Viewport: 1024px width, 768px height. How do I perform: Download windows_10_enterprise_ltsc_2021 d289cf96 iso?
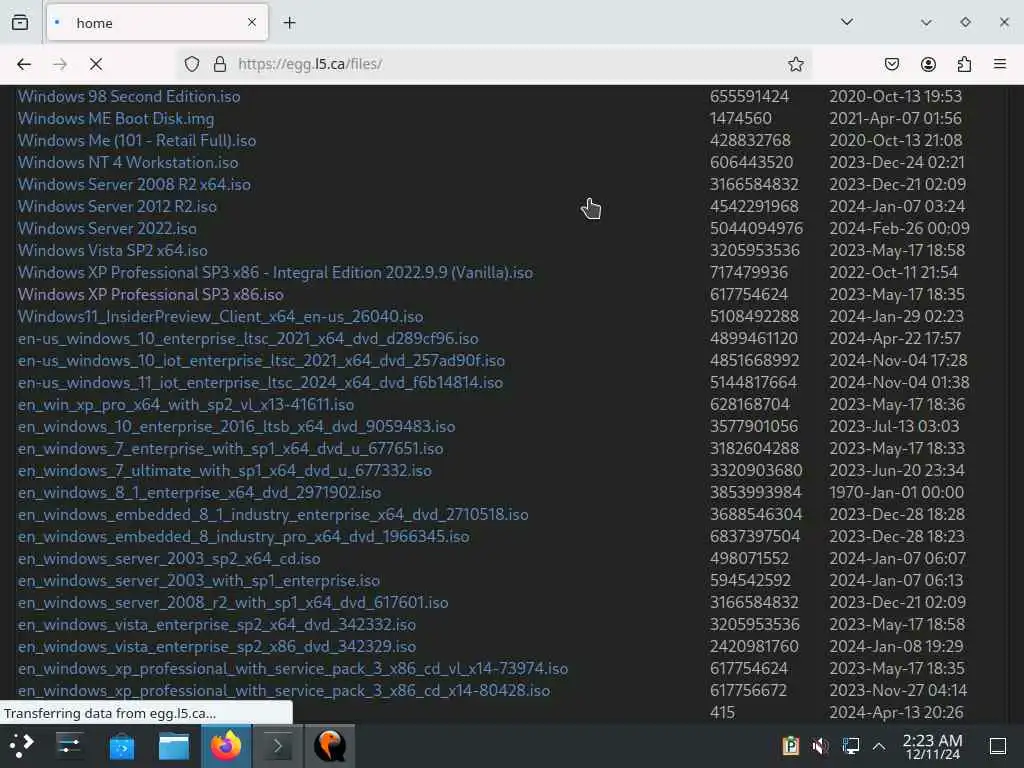coord(248,338)
